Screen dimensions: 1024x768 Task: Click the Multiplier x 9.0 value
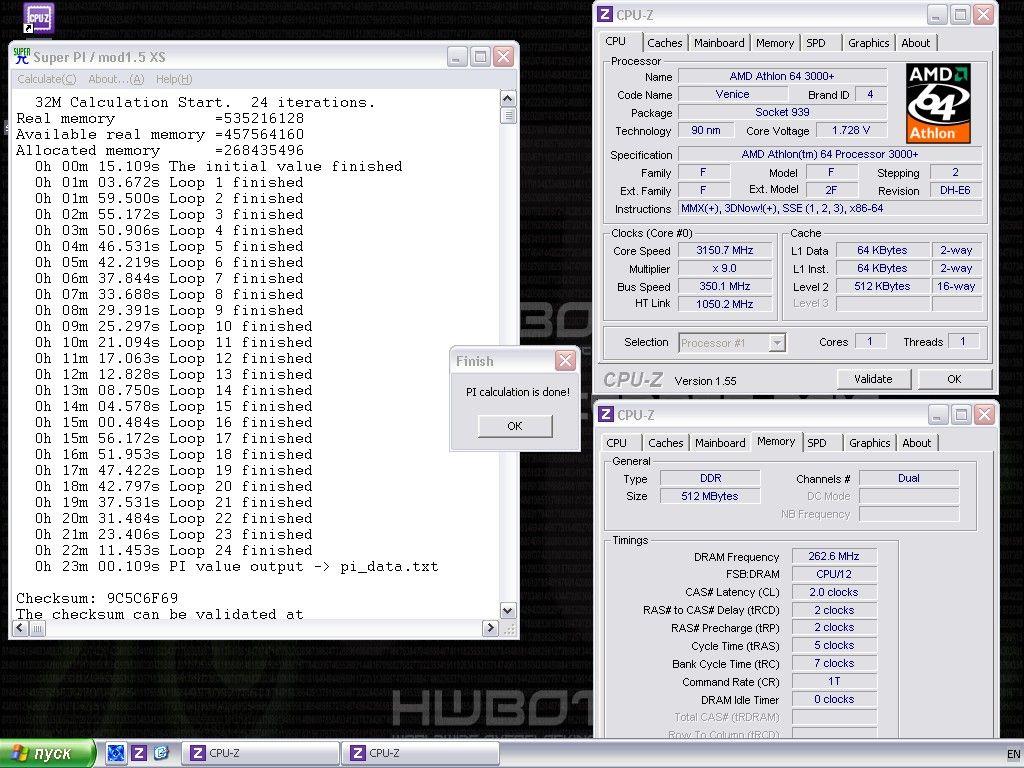click(x=725, y=268)
